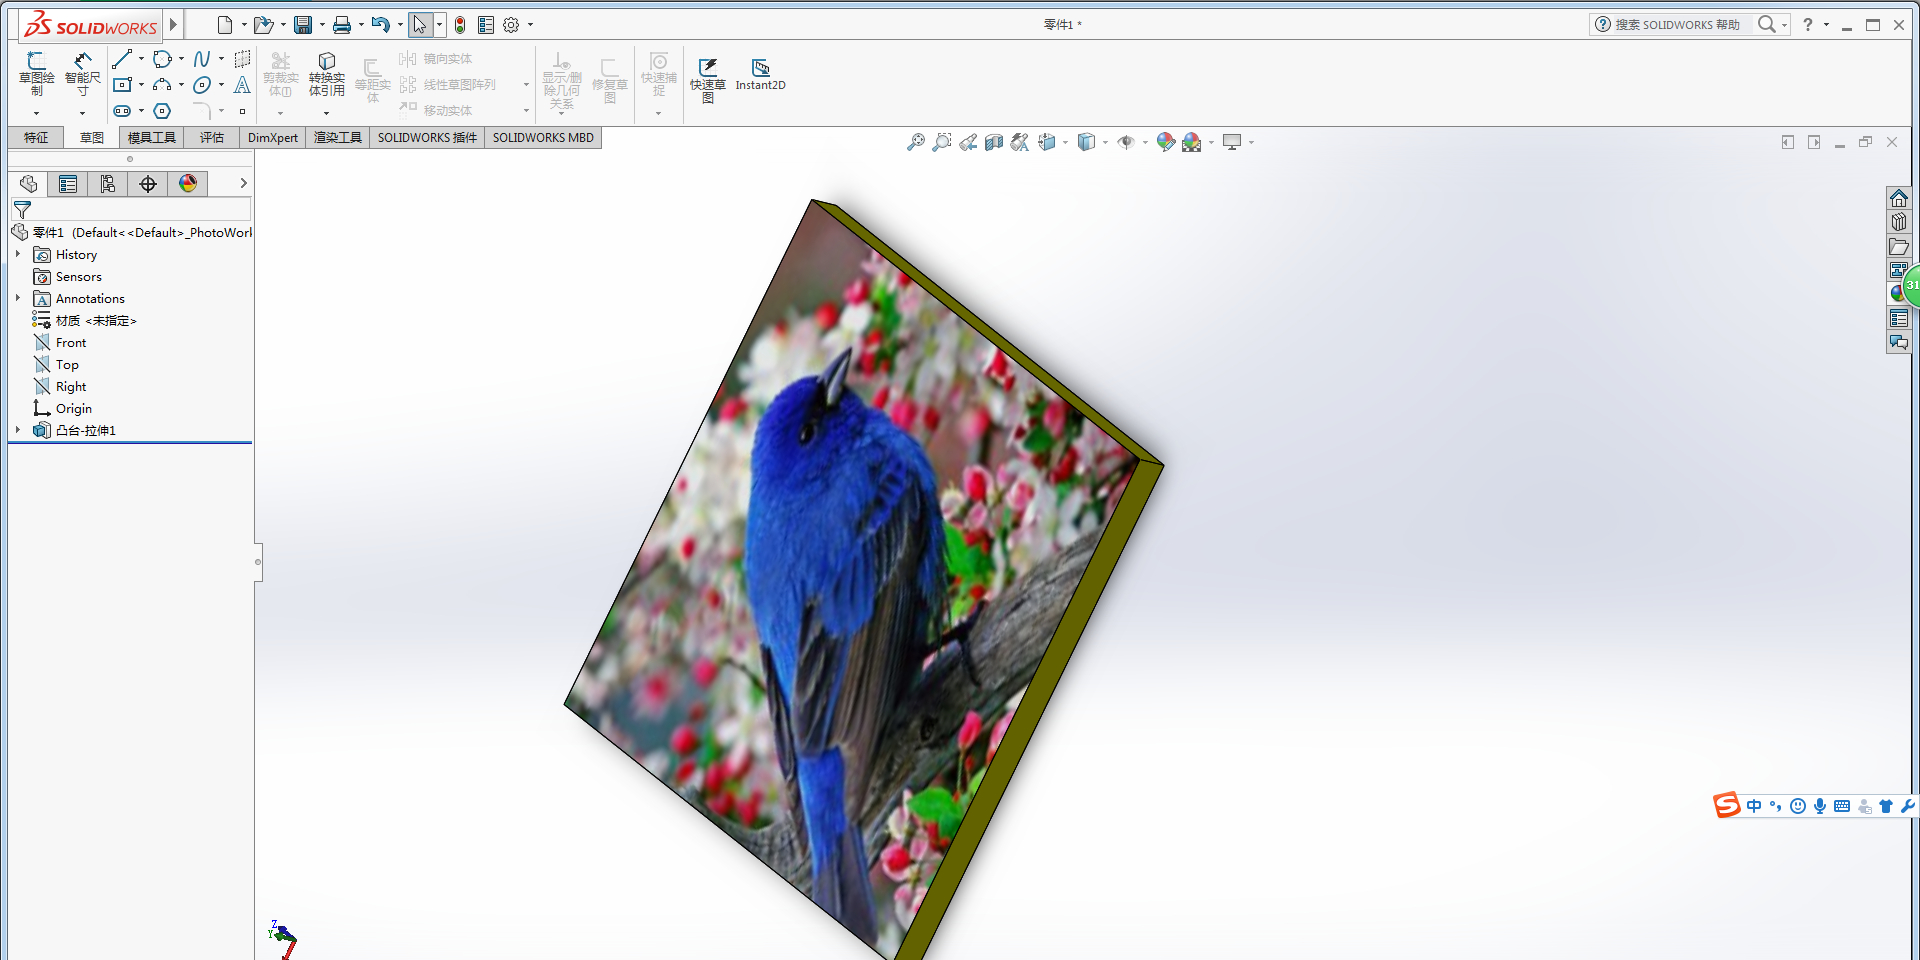Expand the Annotations tree node

coord(18,299)
